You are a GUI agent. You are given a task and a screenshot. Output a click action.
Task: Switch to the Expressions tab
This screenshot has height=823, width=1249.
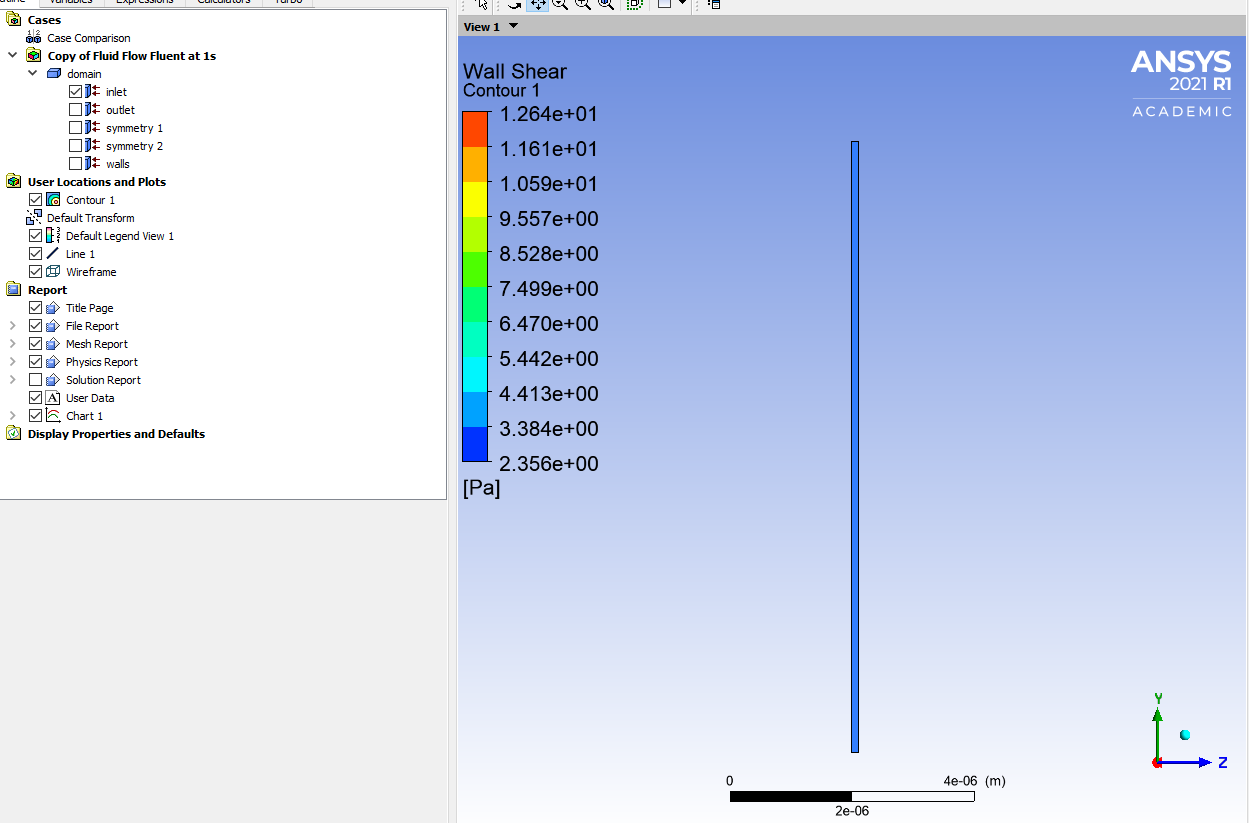tap(144, 2)
